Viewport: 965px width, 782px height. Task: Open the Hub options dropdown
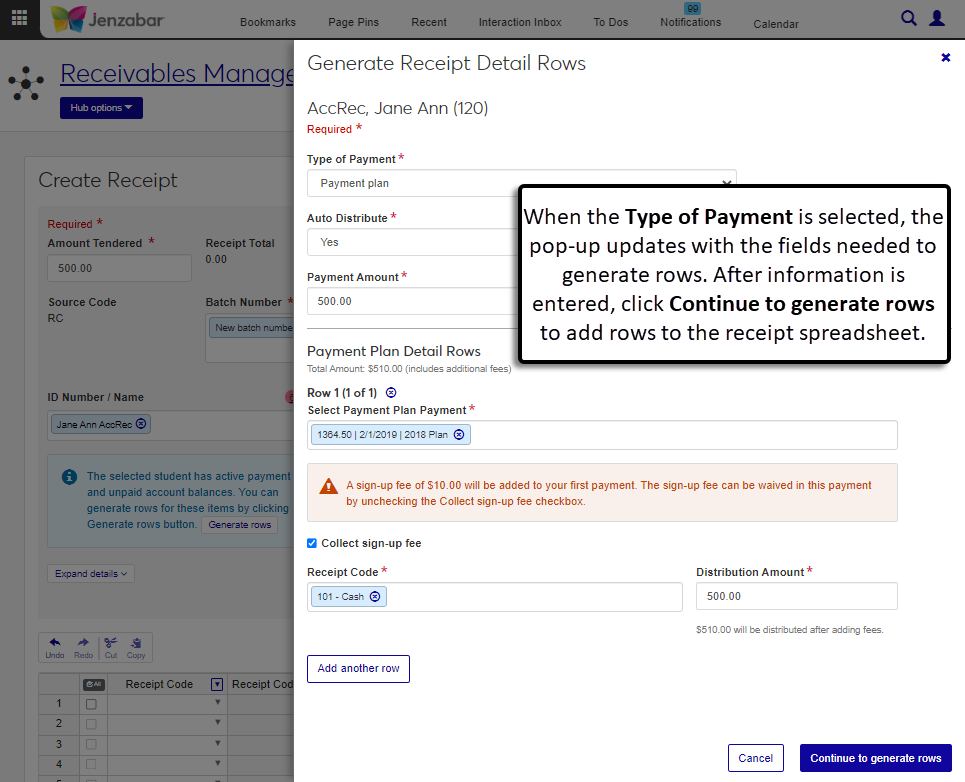[101, 108]
